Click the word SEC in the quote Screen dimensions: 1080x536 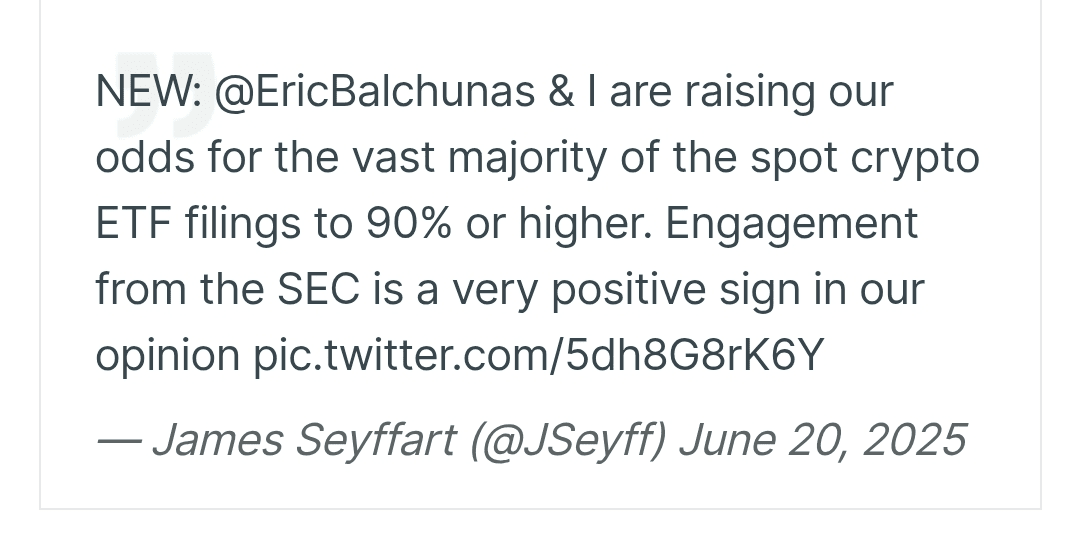coord(318,290)
